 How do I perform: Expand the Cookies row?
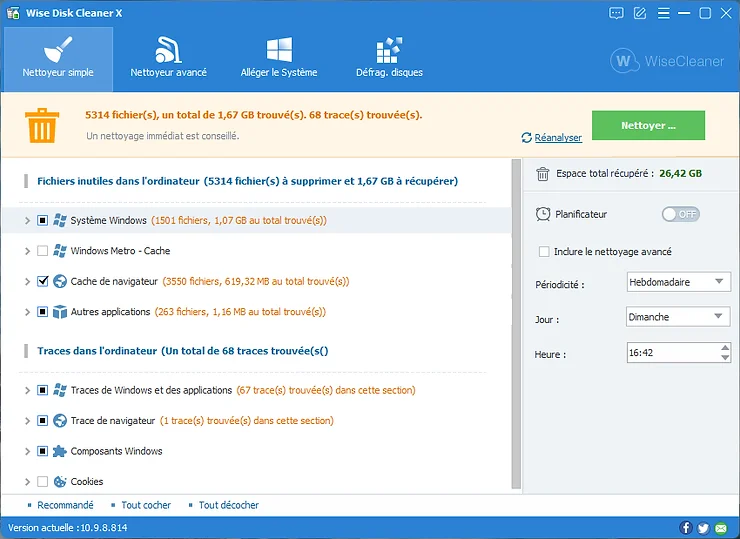point(27,481)
